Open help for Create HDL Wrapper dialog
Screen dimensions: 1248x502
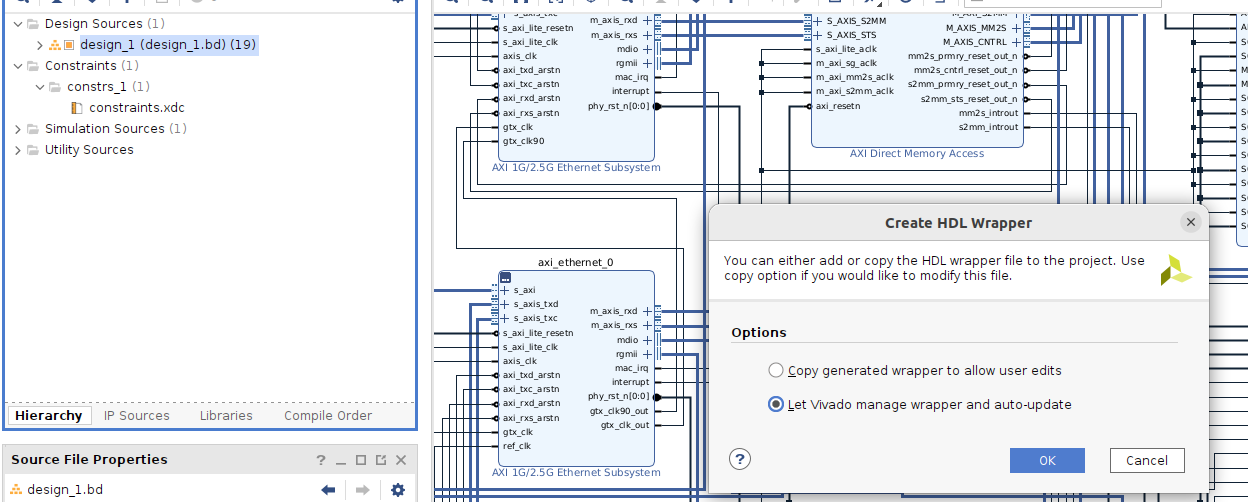[740, 459]
